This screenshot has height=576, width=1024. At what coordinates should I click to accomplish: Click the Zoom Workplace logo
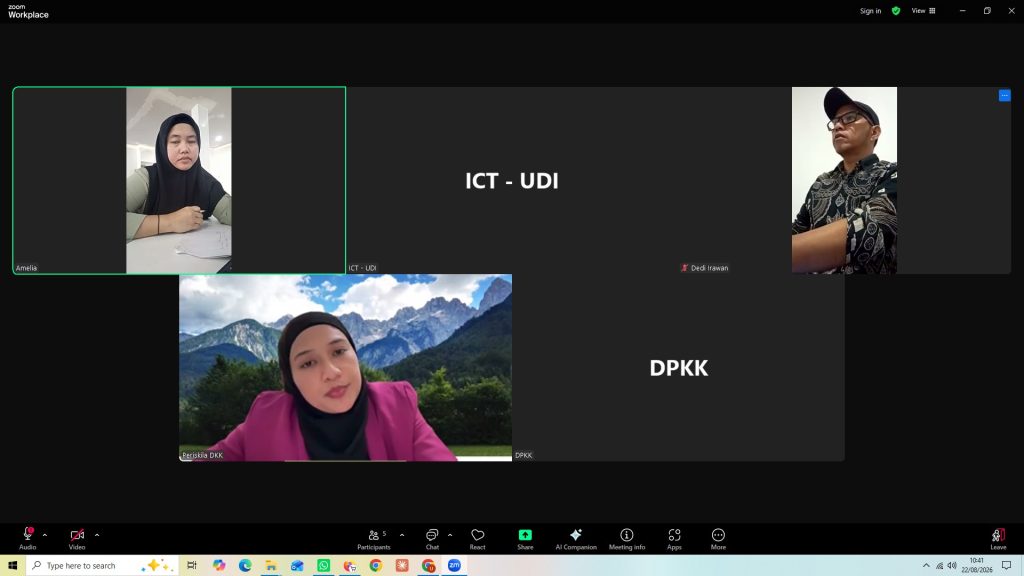28,11
